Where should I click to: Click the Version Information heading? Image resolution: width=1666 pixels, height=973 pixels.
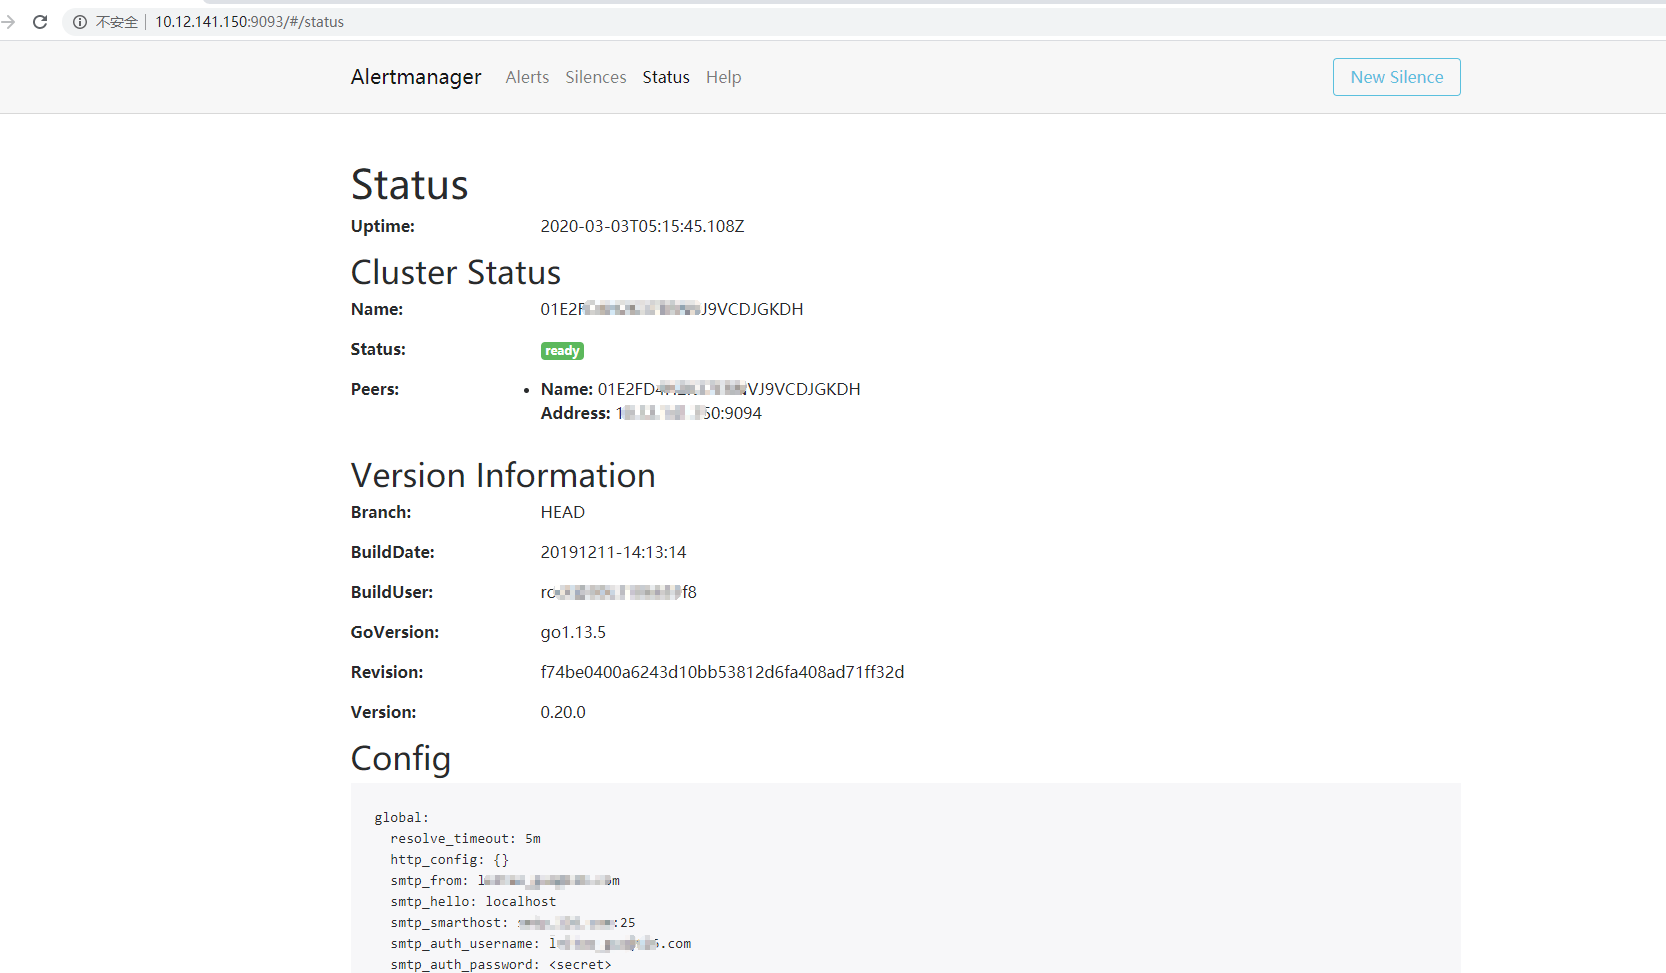[x=503, y=475]
